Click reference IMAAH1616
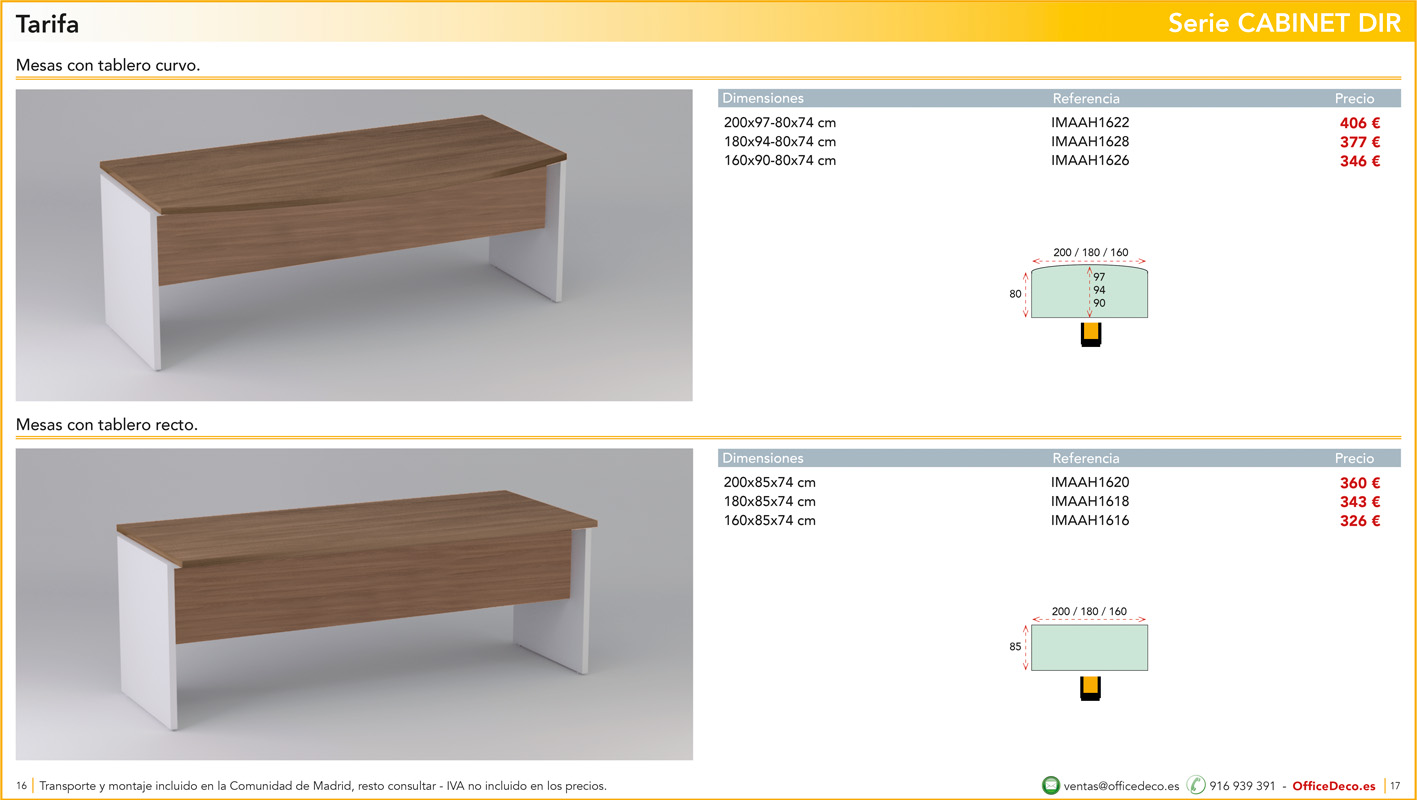This screenshot has width=1417, height=800. coord(1090,521)
